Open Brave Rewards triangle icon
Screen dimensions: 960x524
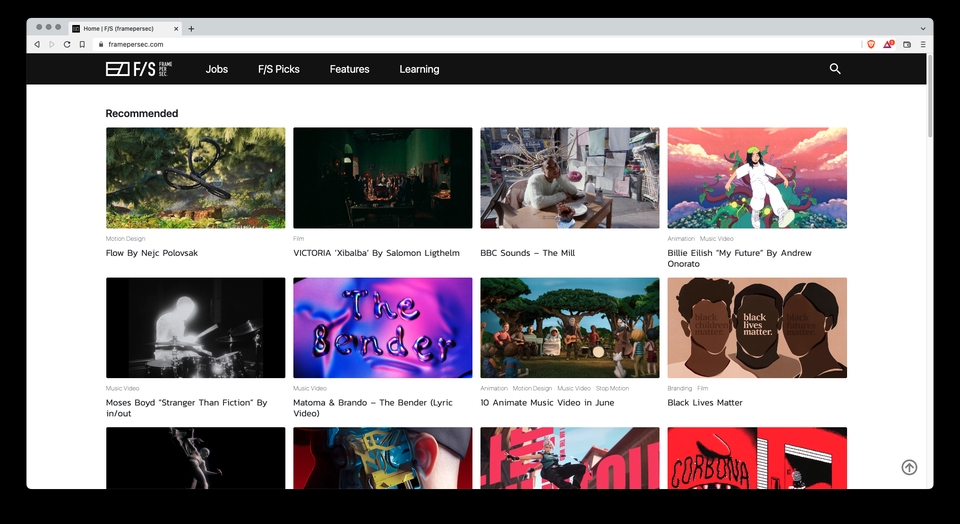(x=888, y=44)
